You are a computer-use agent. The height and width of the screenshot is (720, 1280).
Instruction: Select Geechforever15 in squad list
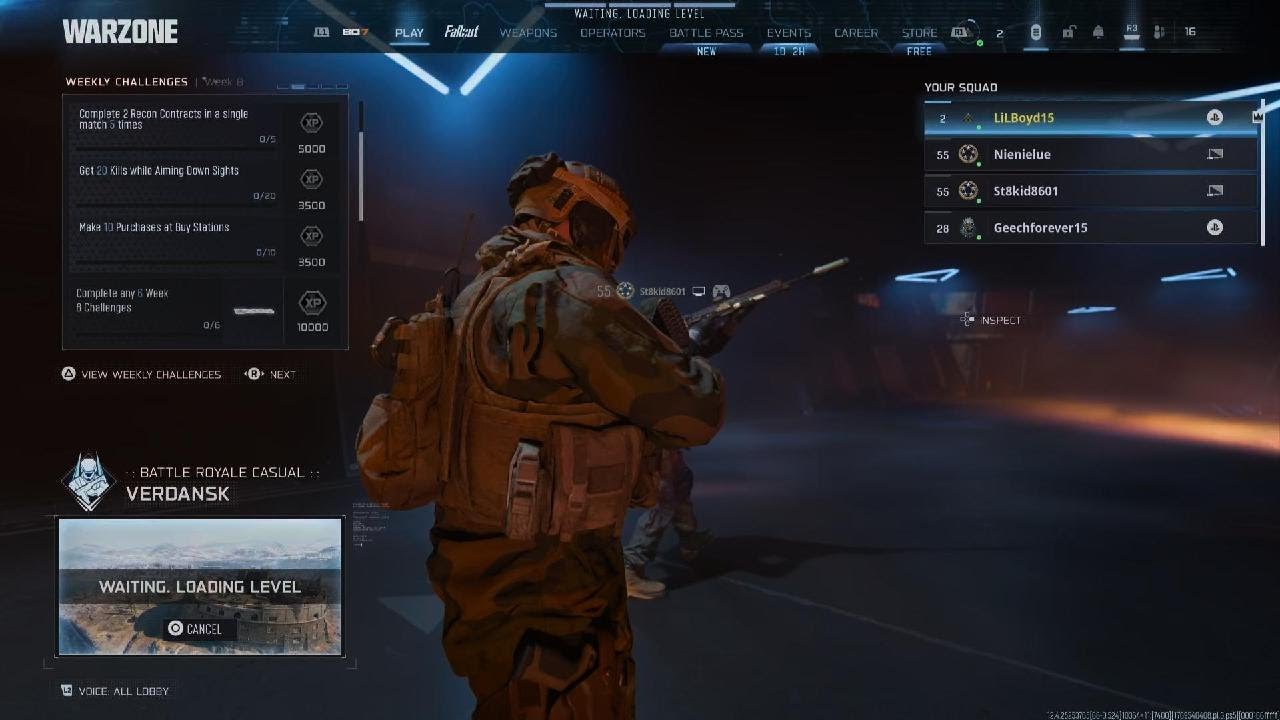click(1090, 228)
